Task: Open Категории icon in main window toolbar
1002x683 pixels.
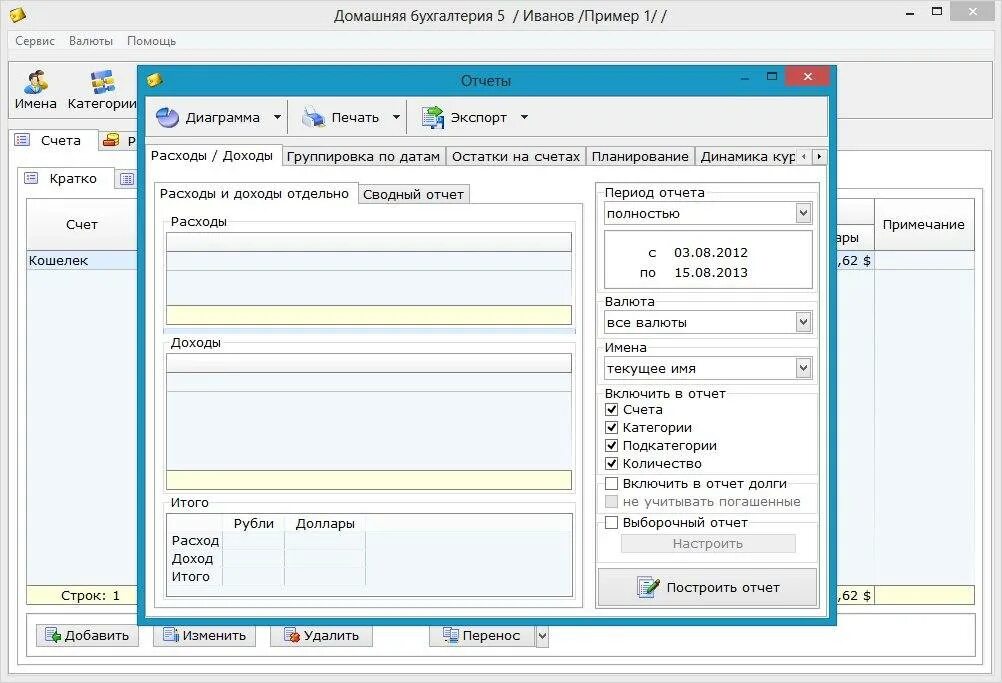Action: pos(102,82)
